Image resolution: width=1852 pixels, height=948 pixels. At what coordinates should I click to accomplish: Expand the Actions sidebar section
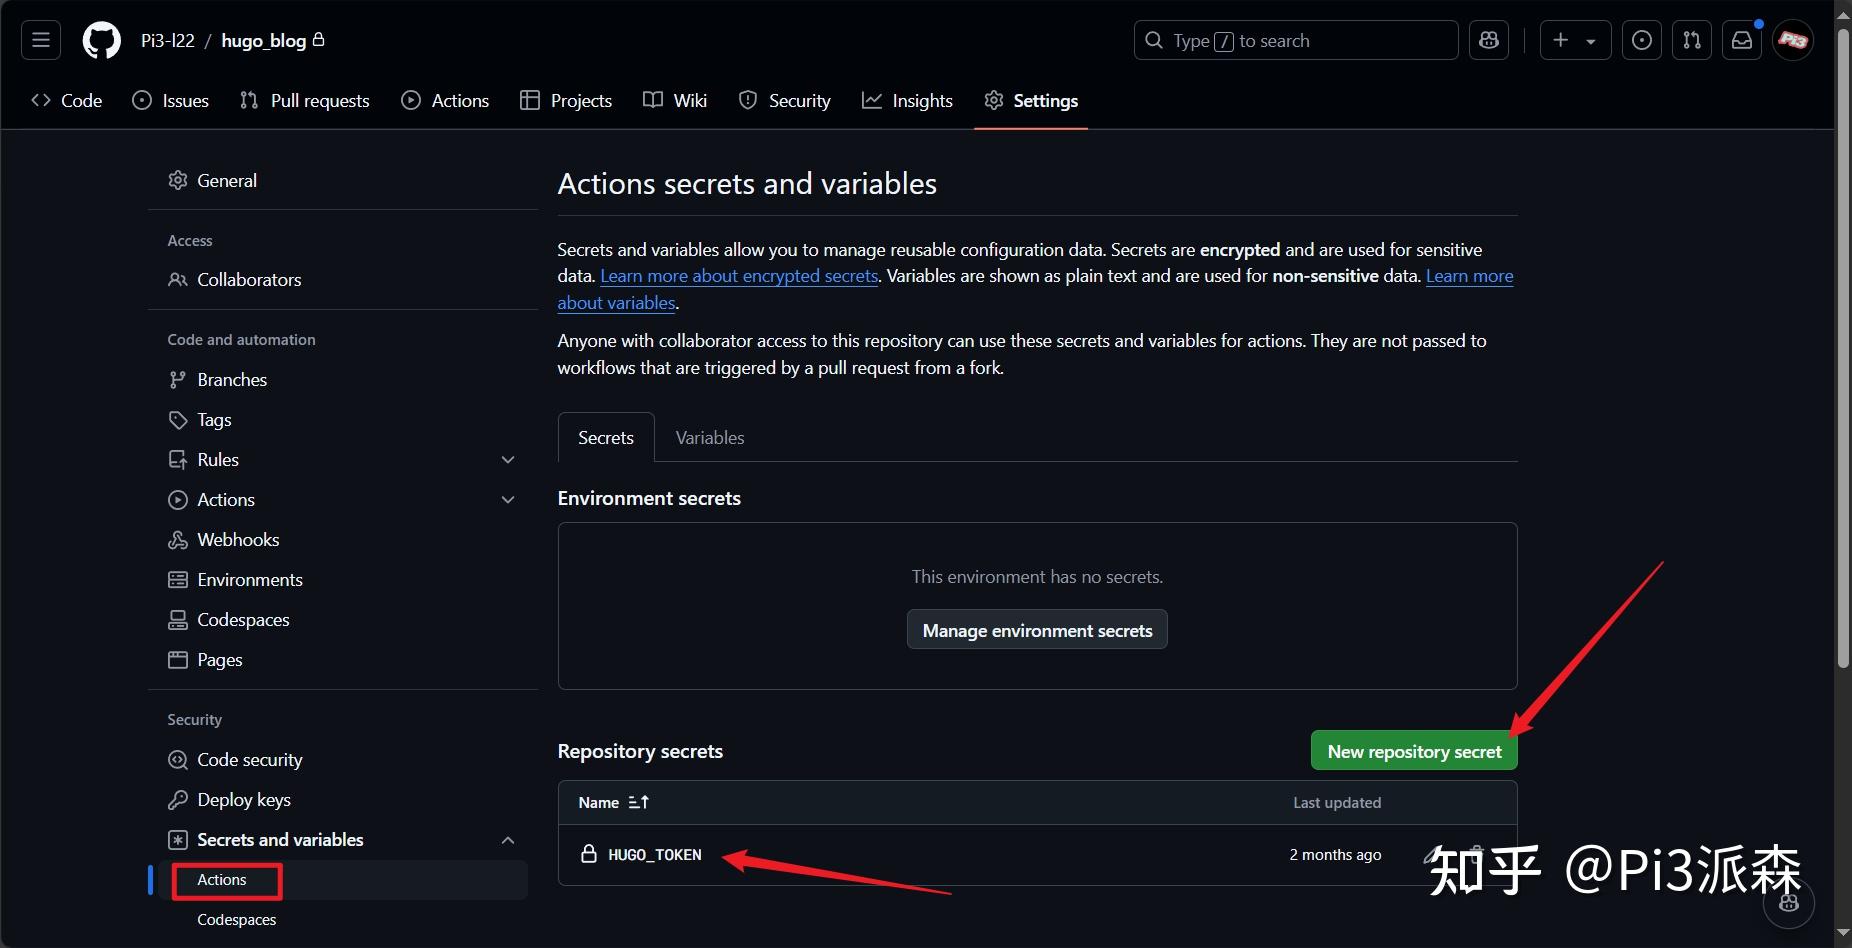(507, 500)
